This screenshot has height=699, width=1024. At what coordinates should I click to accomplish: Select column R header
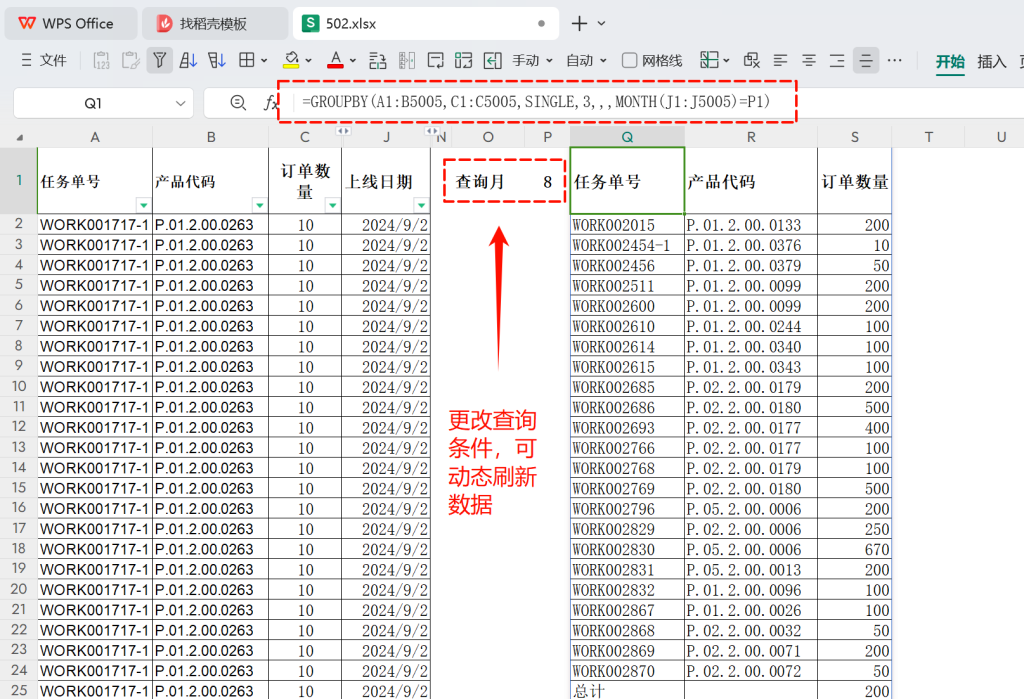(x=751, y=137)
